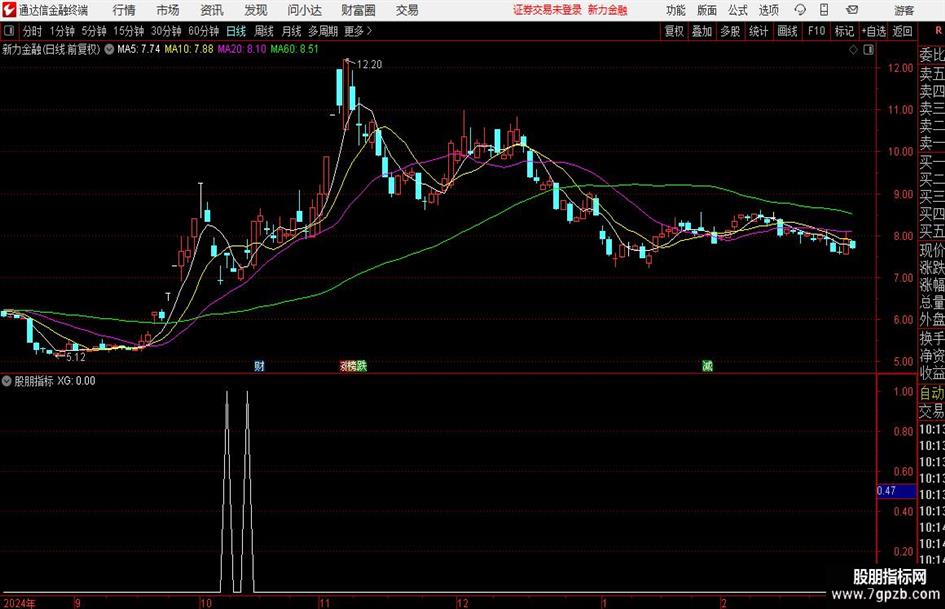The image size is (945, 609).
Task: Click the MA10: 7.88 label
Action: pyautogui.click(x=189, y=49)
